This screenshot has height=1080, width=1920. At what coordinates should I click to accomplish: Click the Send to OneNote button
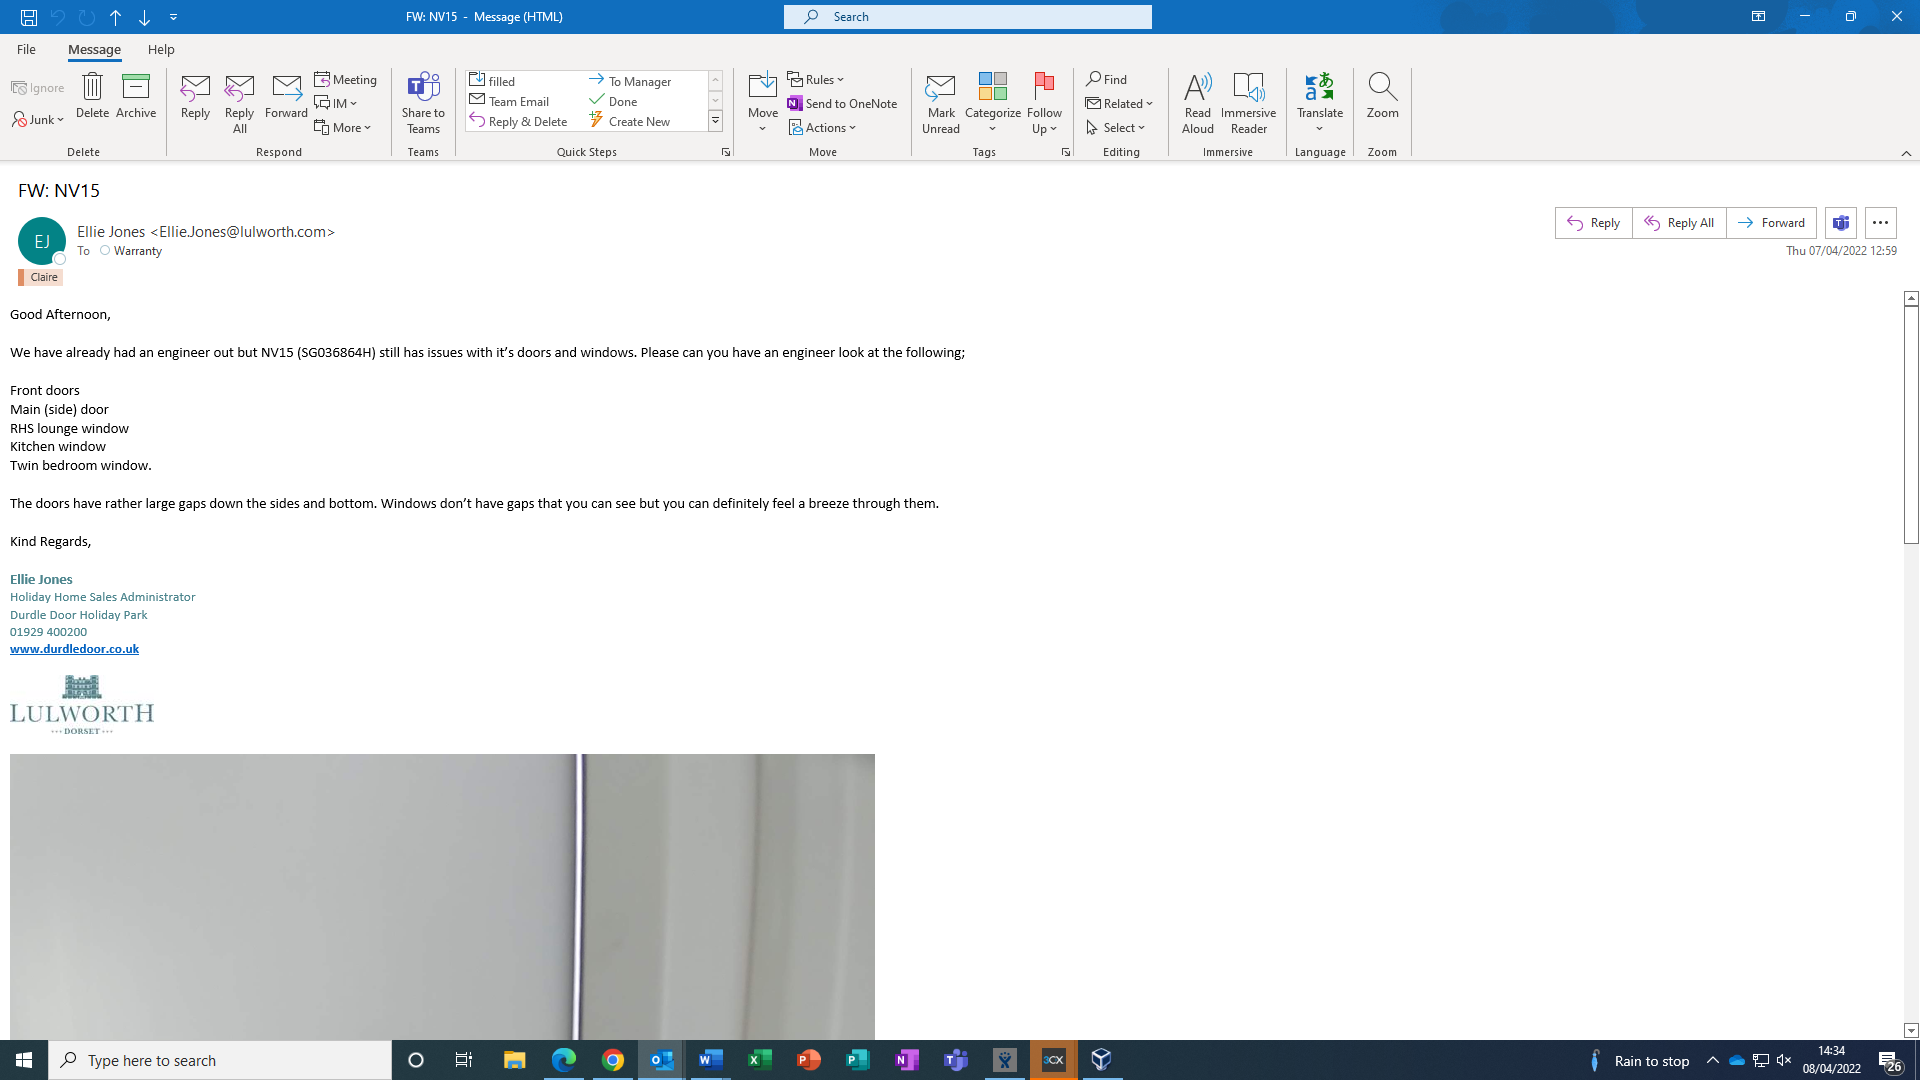pos(842,104)
